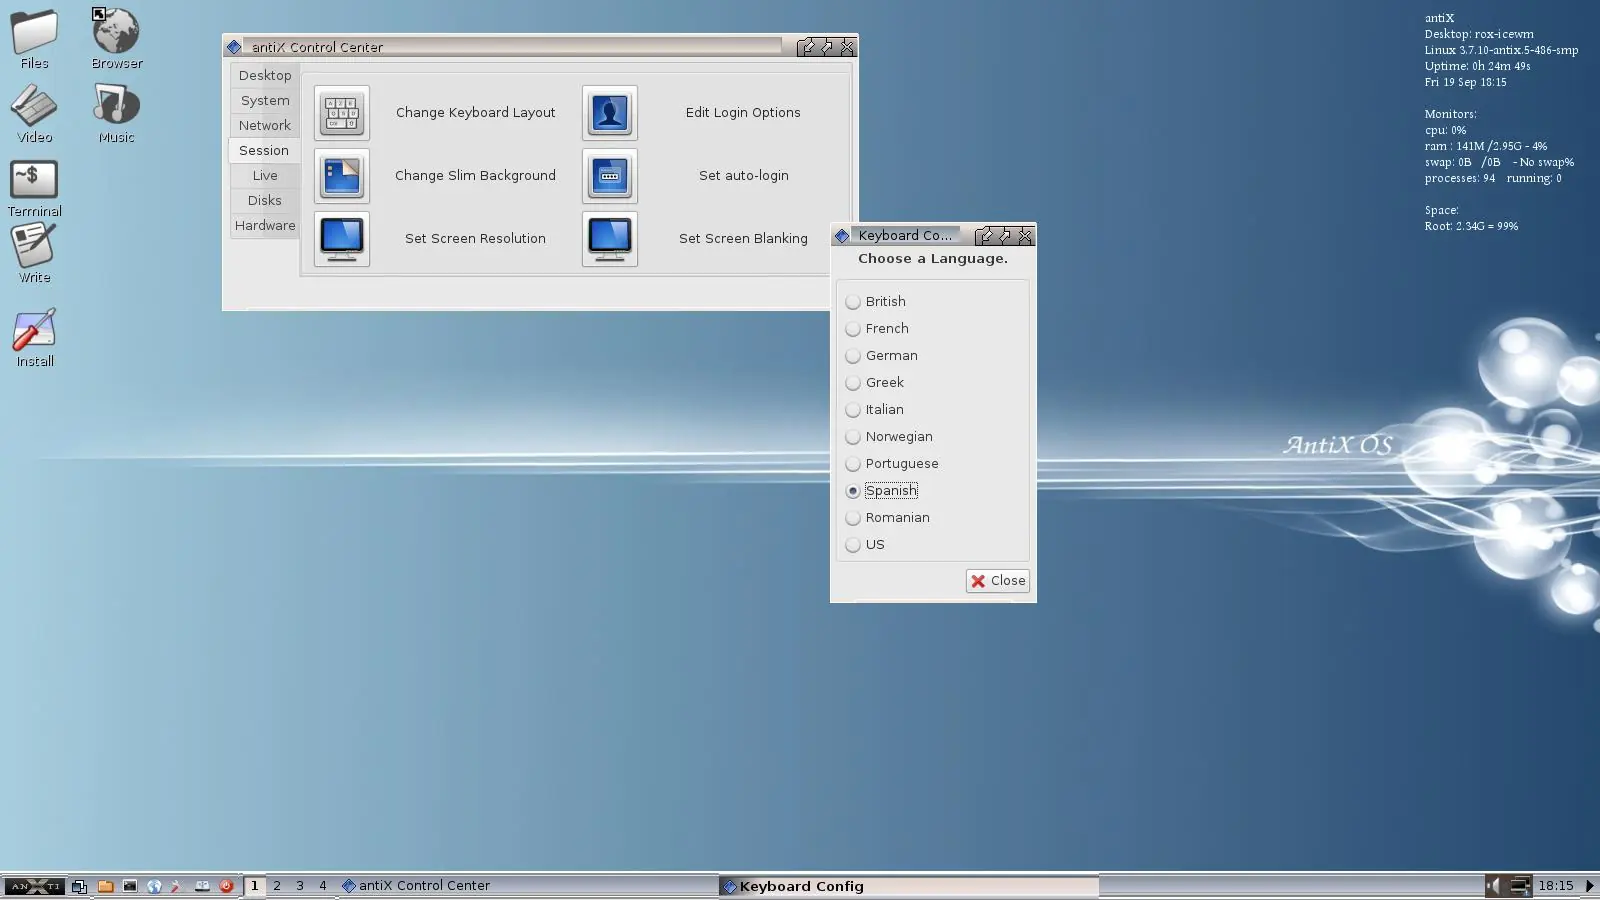Open the Terminal desktop icon
This screenshot has width=1600, height=900.
pyautogui.click(x=34, y=188)
